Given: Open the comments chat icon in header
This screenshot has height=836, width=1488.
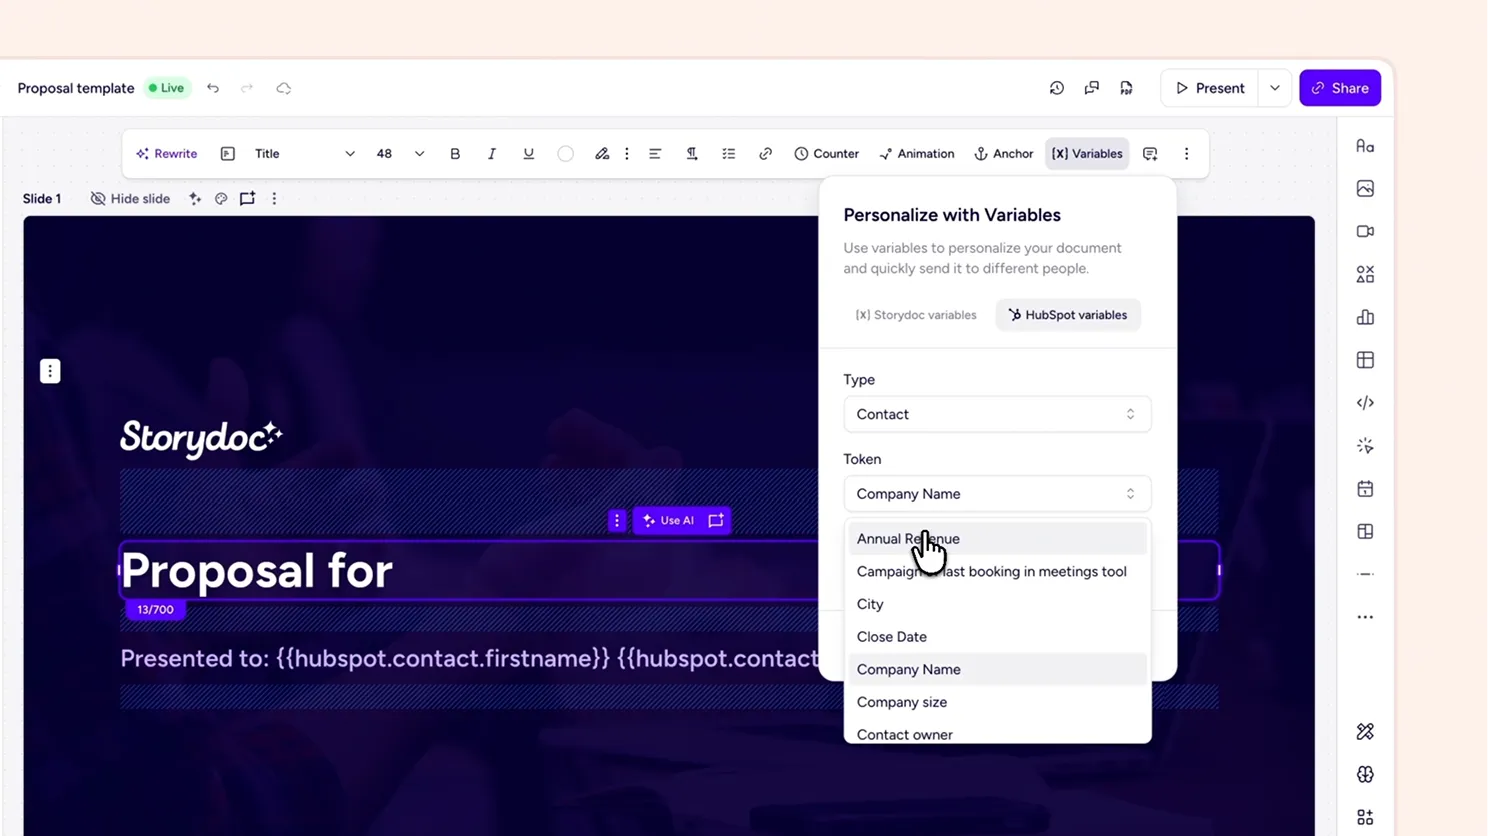Looking at the screenshot, I should 1092,88.
